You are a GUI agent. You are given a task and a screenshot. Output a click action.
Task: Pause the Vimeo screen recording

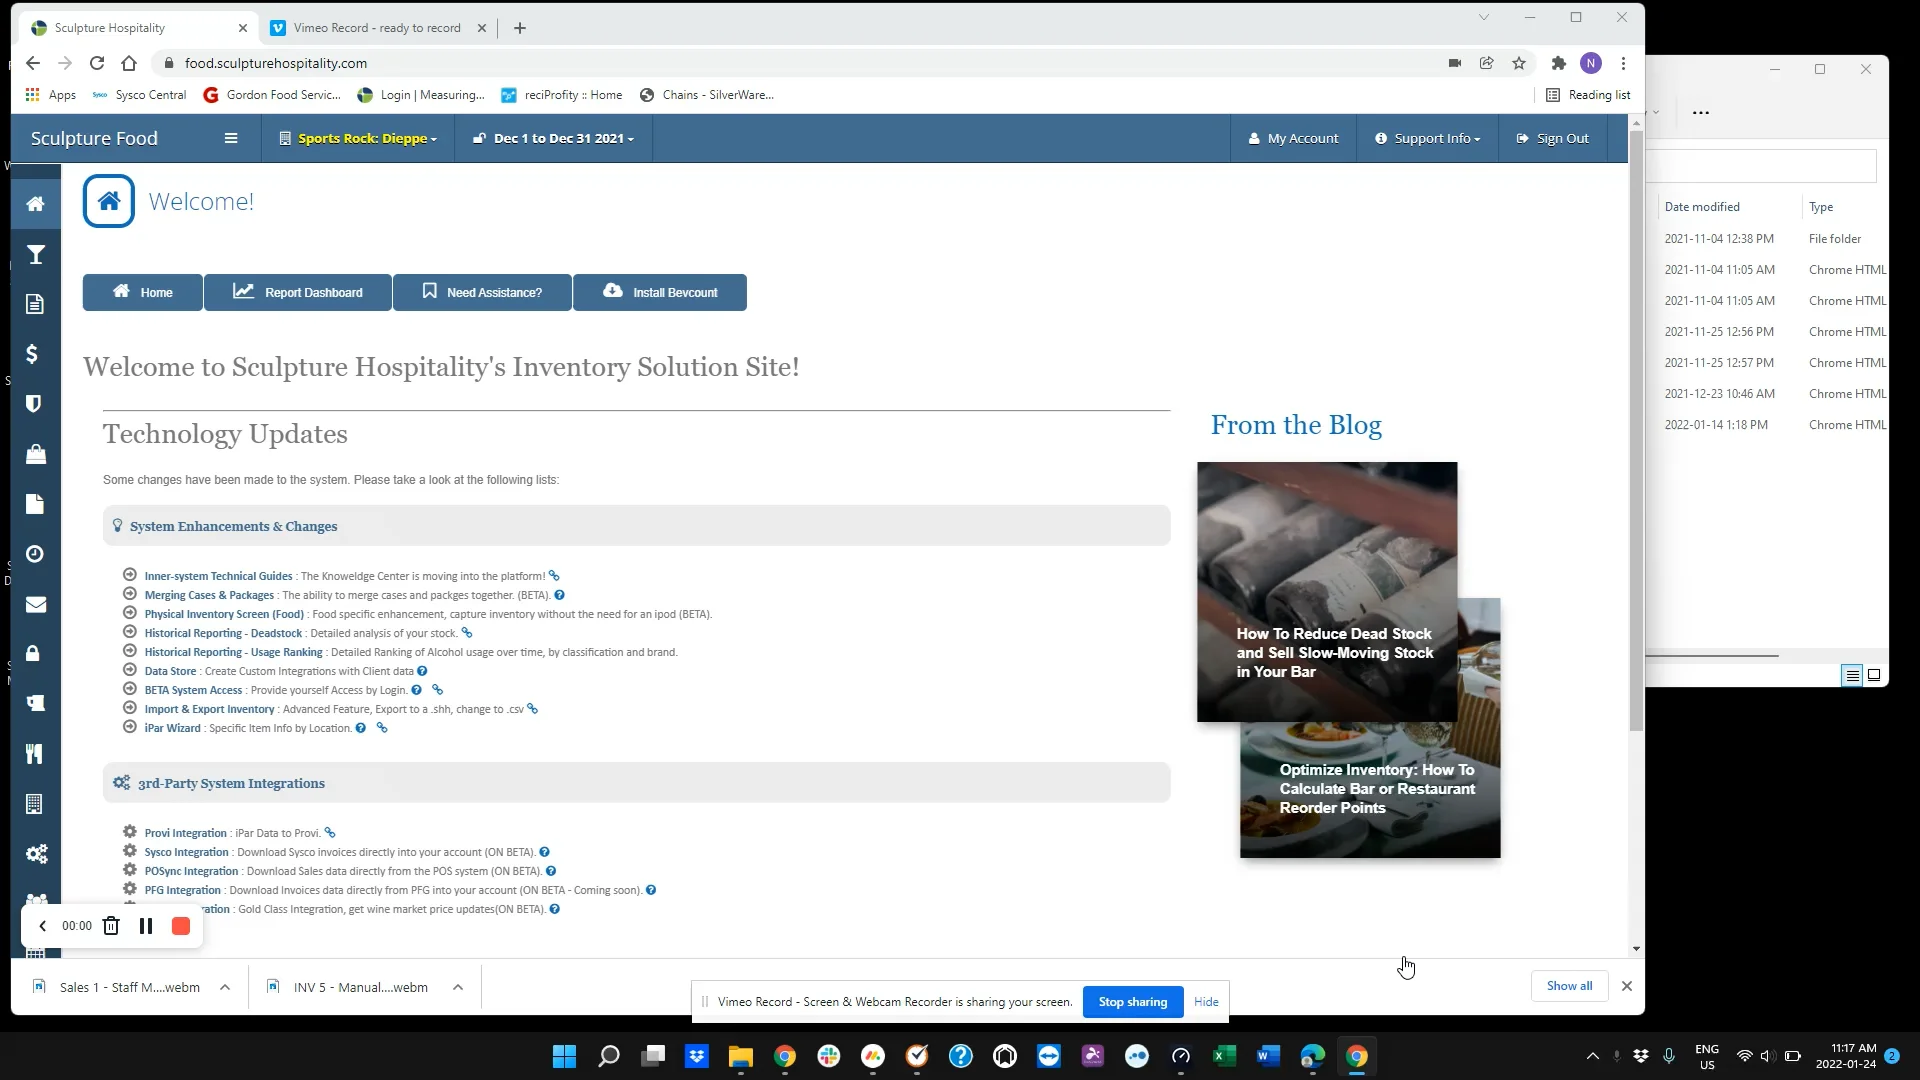coord(146,926)
